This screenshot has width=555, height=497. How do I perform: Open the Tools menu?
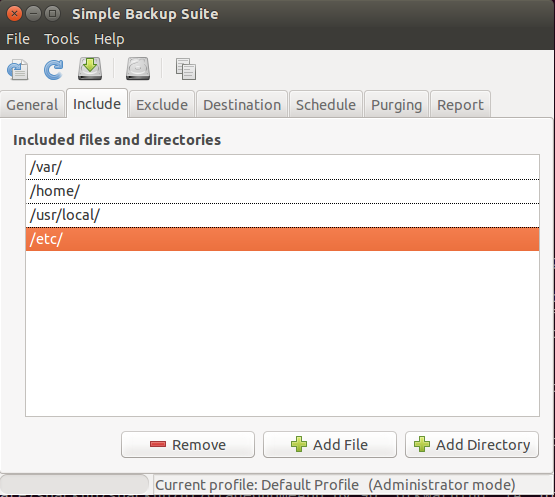[x=62, y=39]
